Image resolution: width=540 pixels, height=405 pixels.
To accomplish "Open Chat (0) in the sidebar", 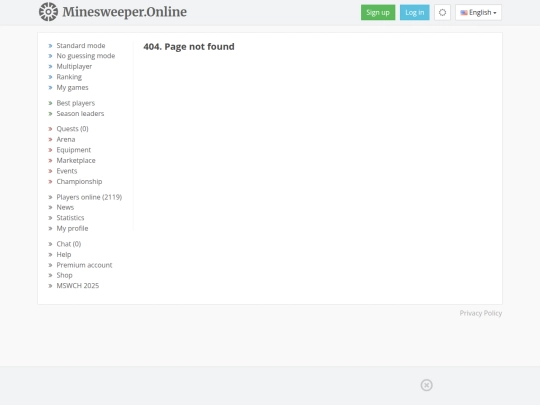I will 69,244.
